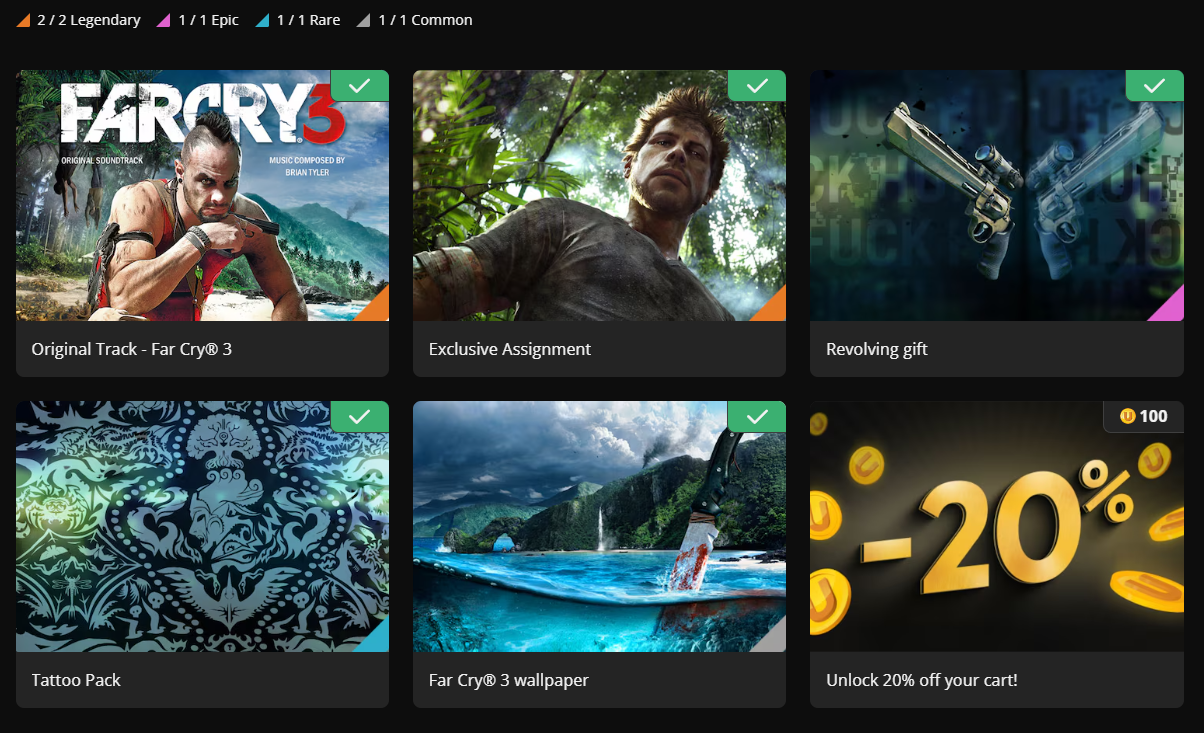This screenshot has width=1204, height=733.
Task: Click the '1 / 1 Common' count text
Action: click(x=425, y=20)
